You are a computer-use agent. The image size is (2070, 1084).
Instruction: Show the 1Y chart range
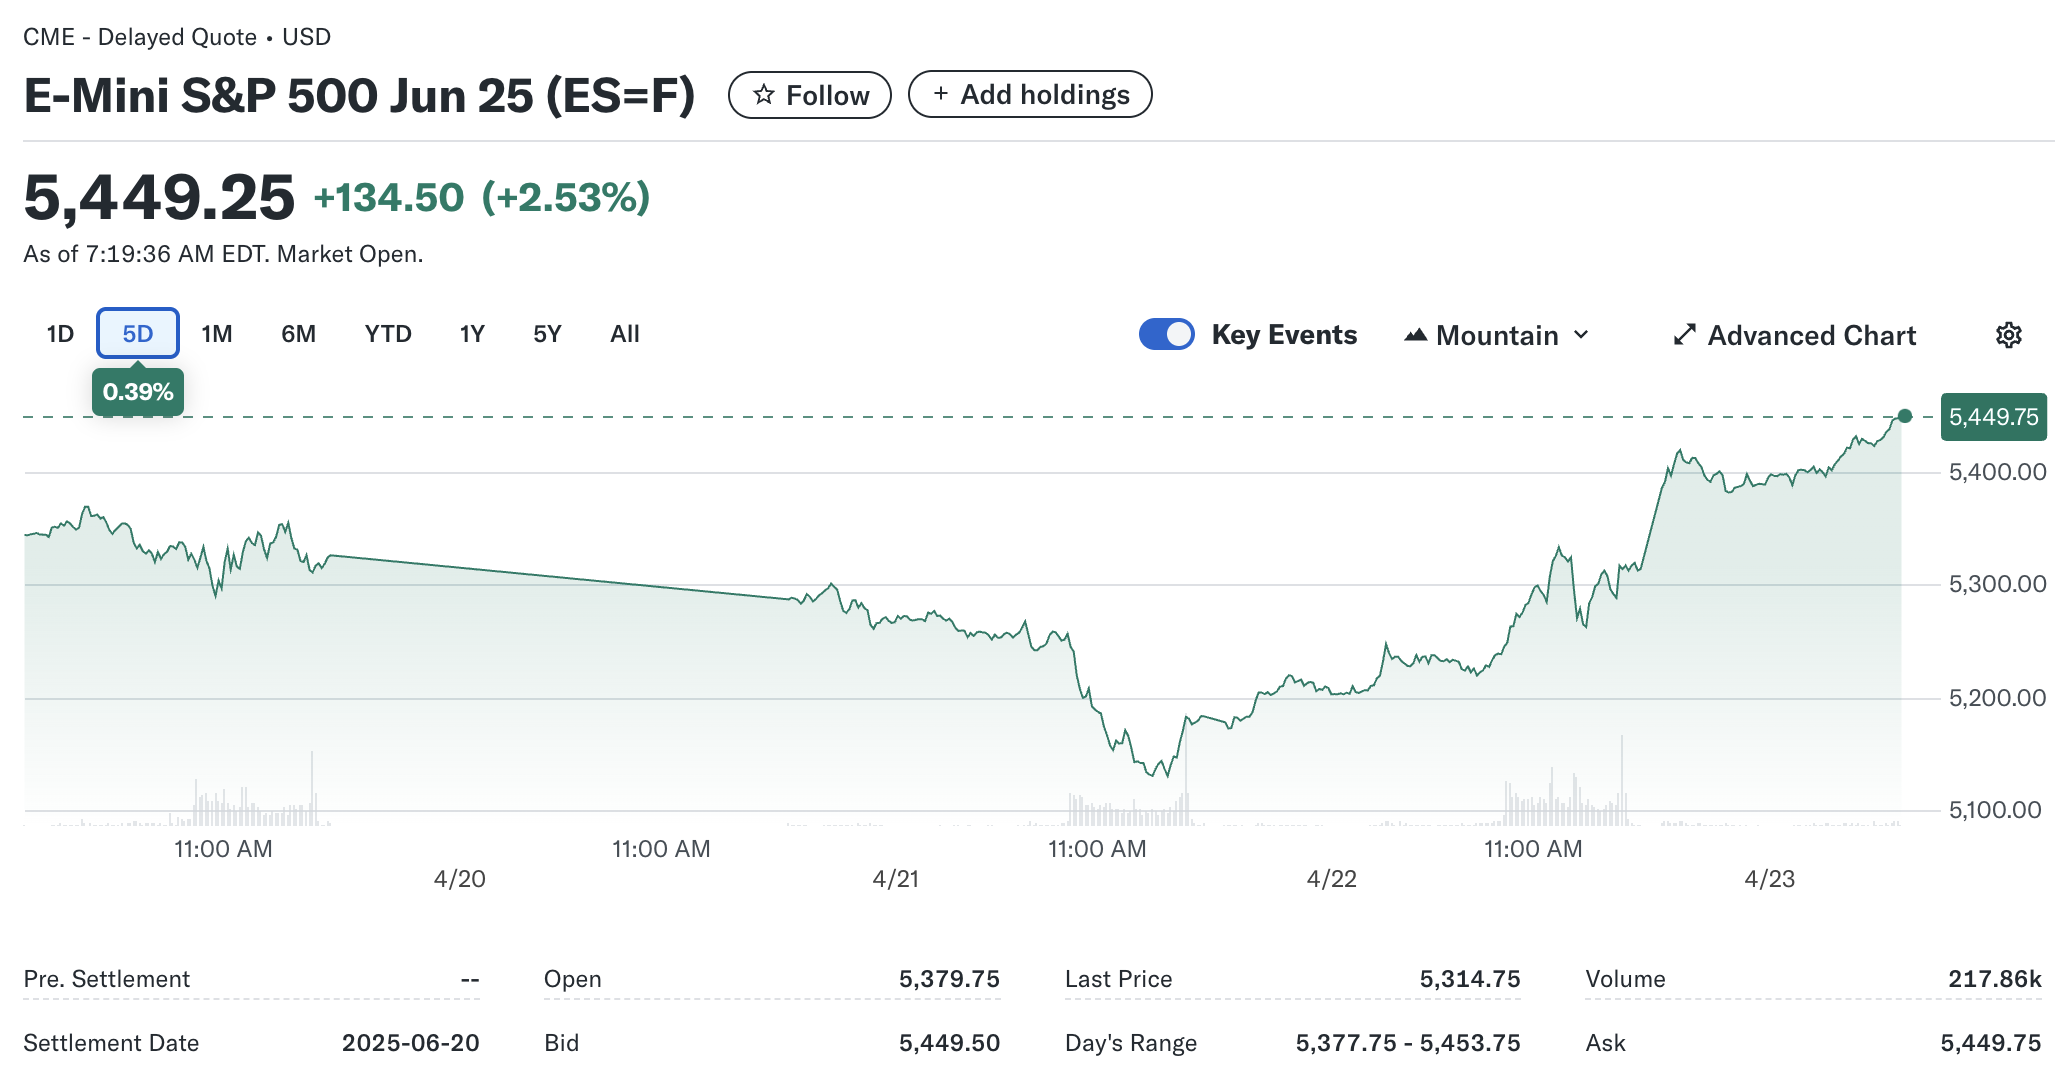coord(472,334)
